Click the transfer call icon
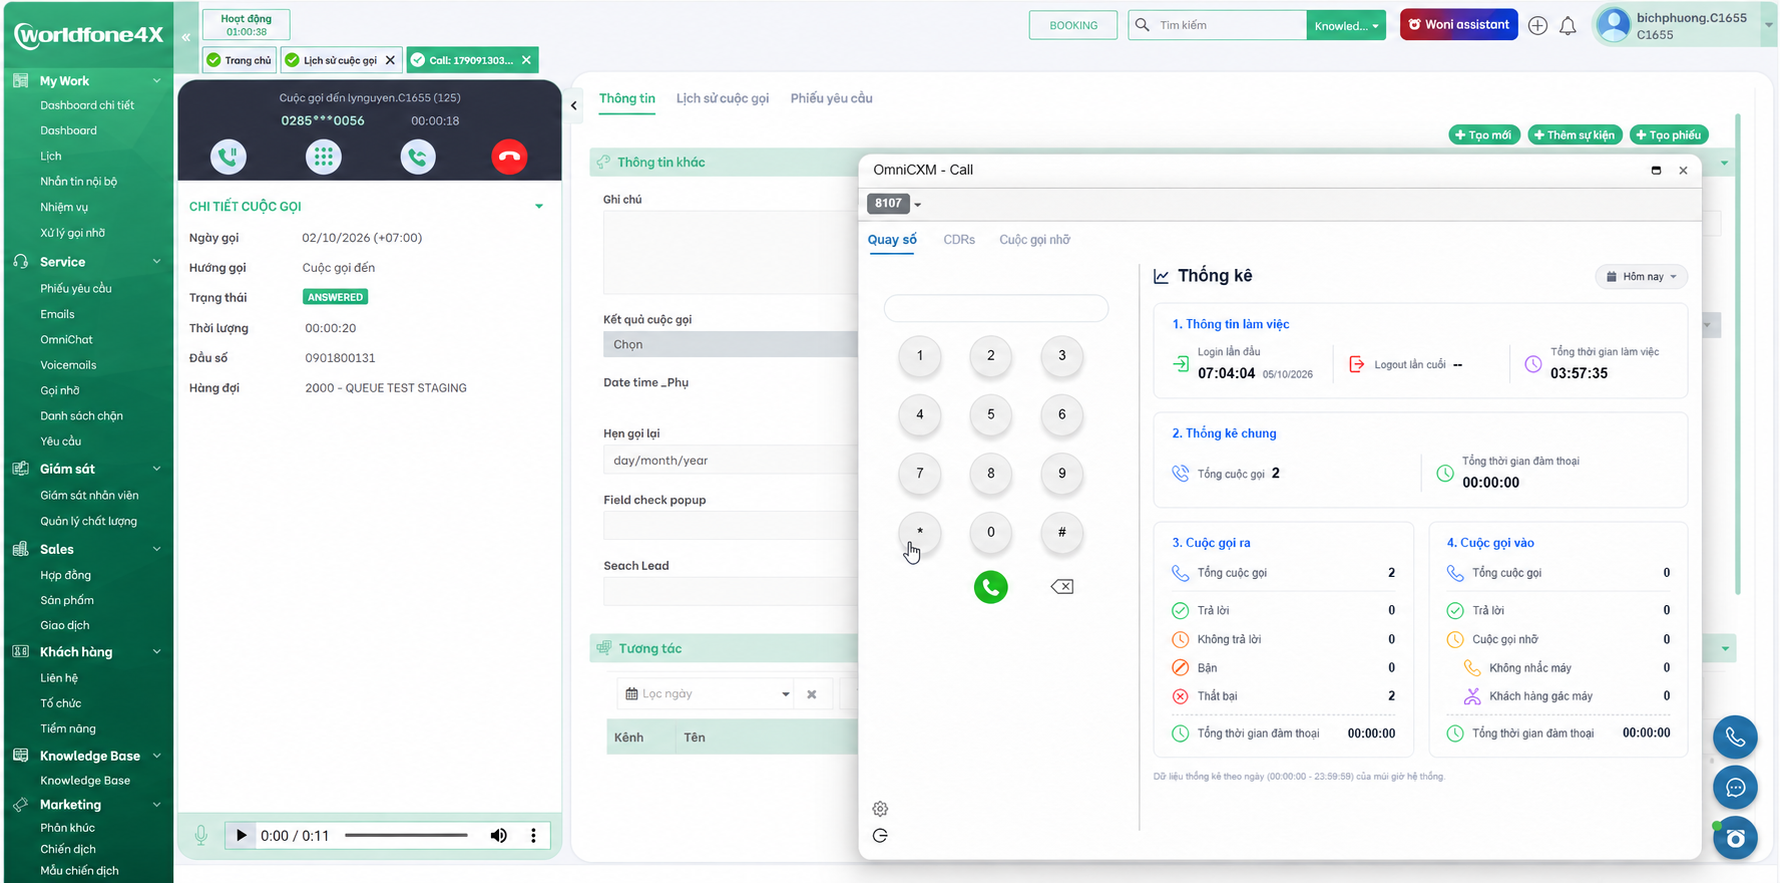 click(418, 157)
